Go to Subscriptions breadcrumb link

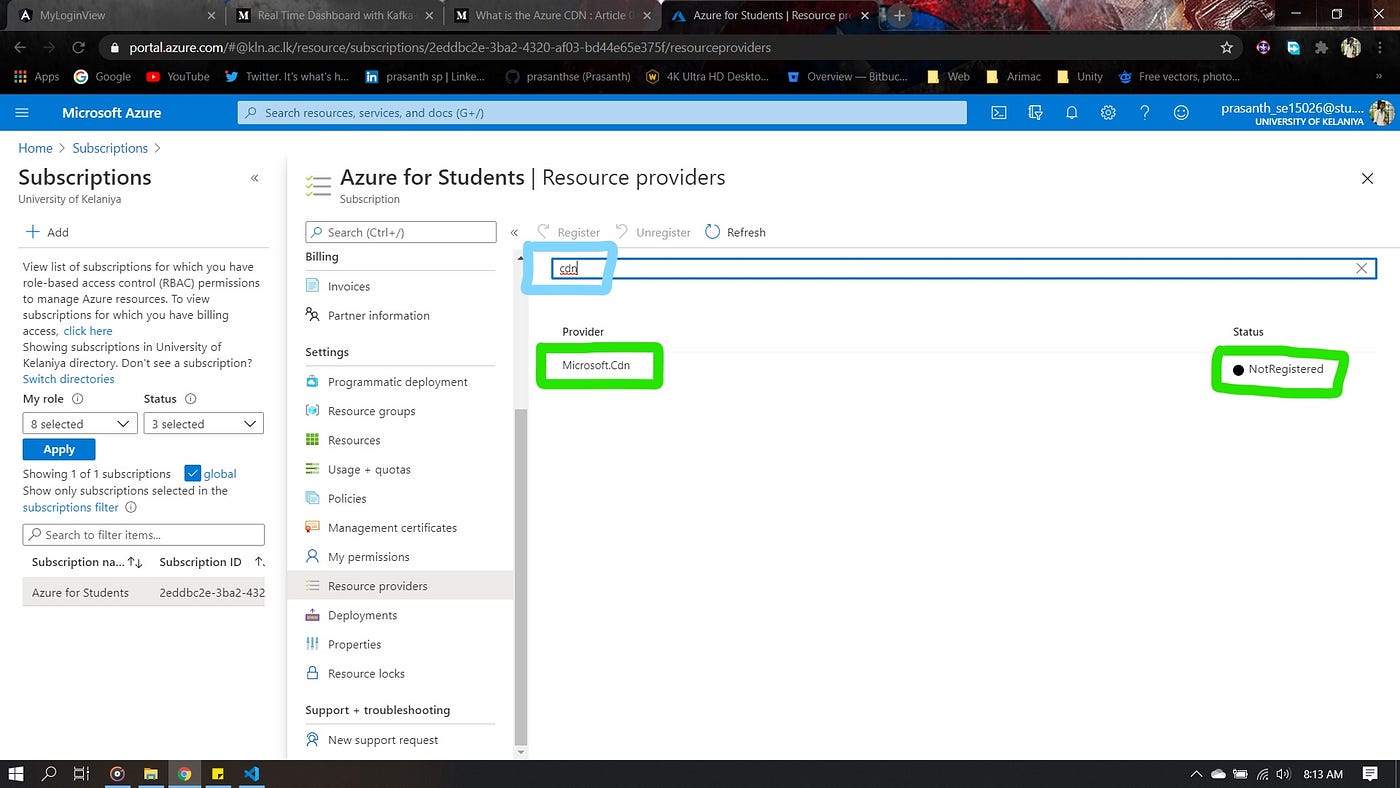(110, 148)
